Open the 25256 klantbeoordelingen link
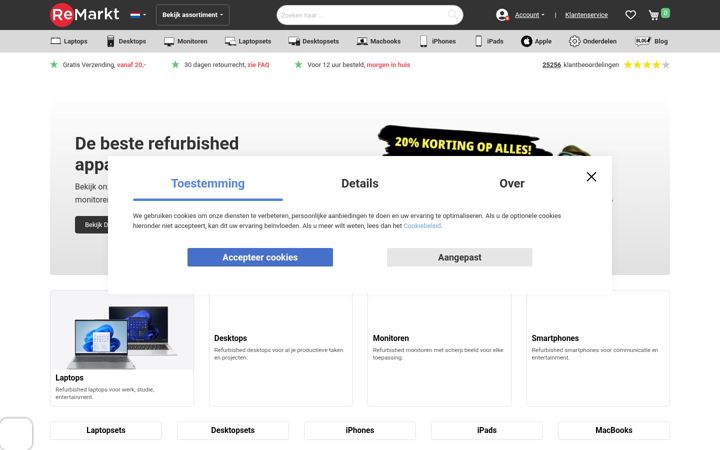This screenshot has width=720, height=450. click(580, 65)
